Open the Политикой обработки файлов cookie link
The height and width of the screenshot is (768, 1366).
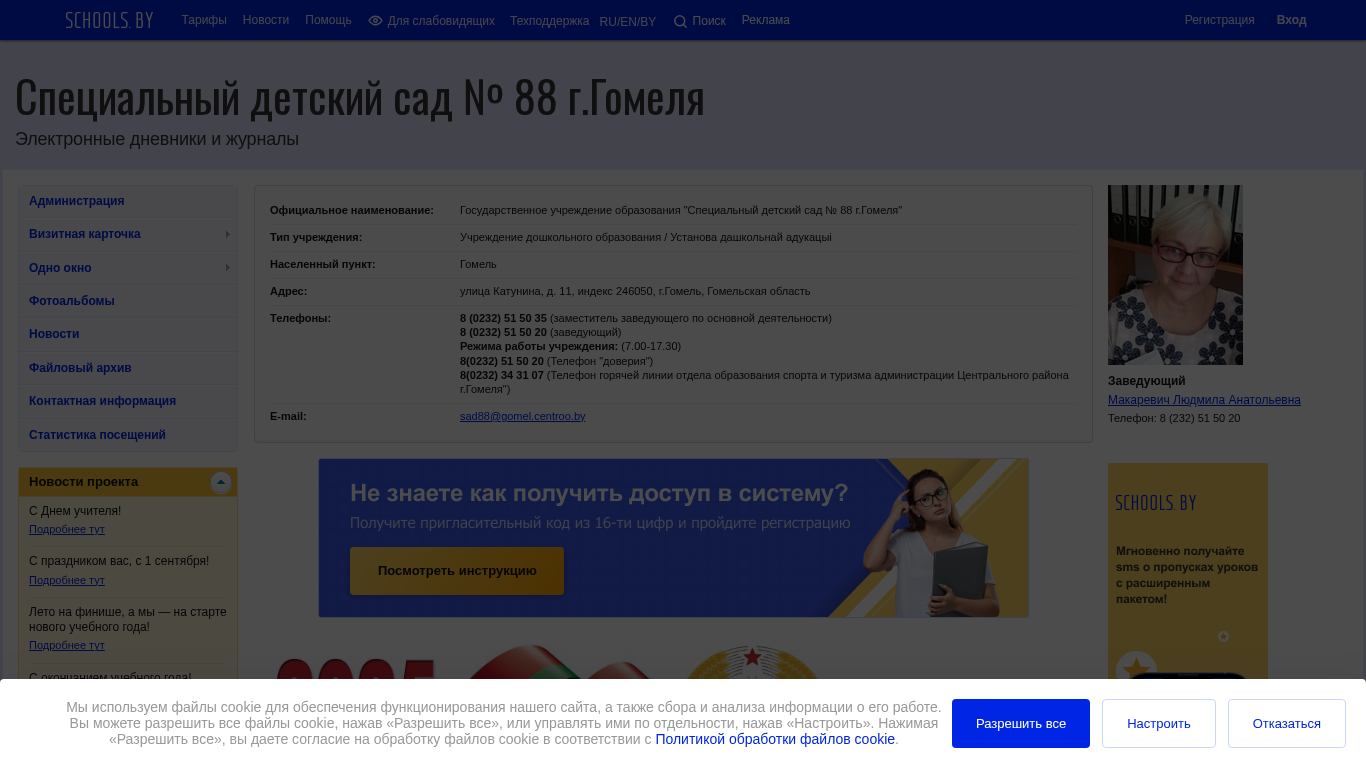click(775, 739)
